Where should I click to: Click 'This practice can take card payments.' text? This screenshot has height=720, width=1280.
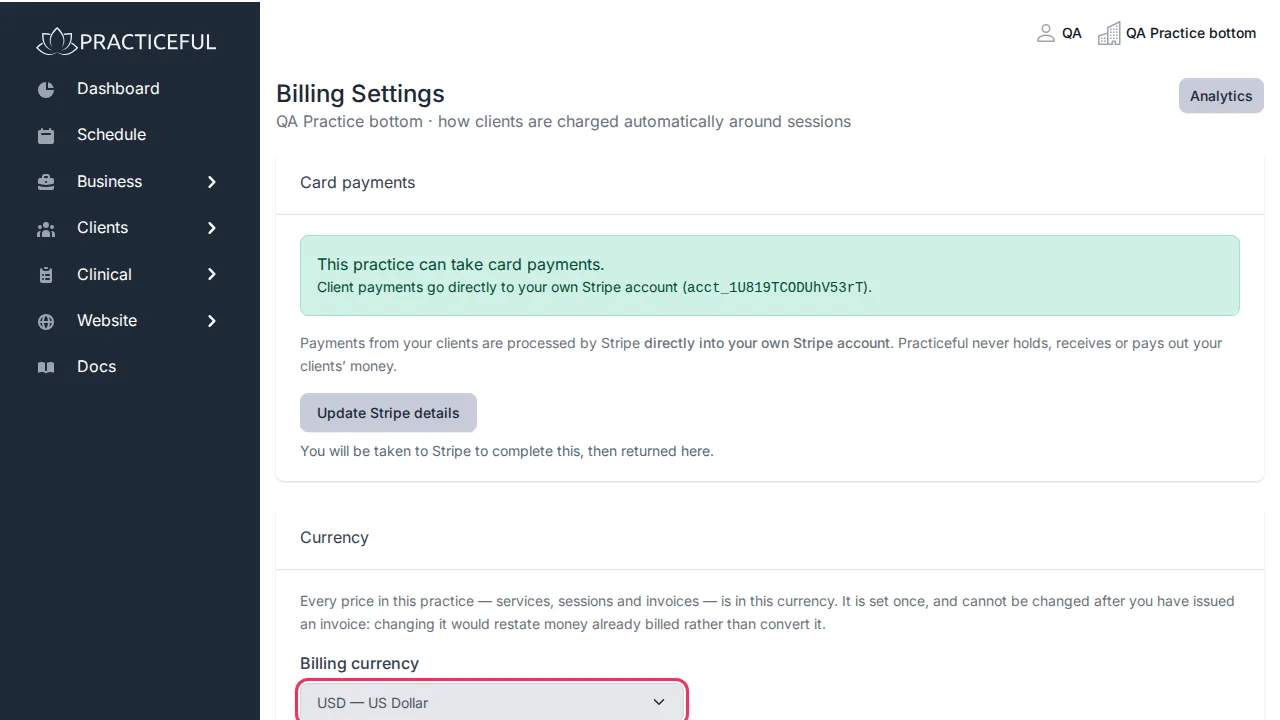[x=461, y=265]
